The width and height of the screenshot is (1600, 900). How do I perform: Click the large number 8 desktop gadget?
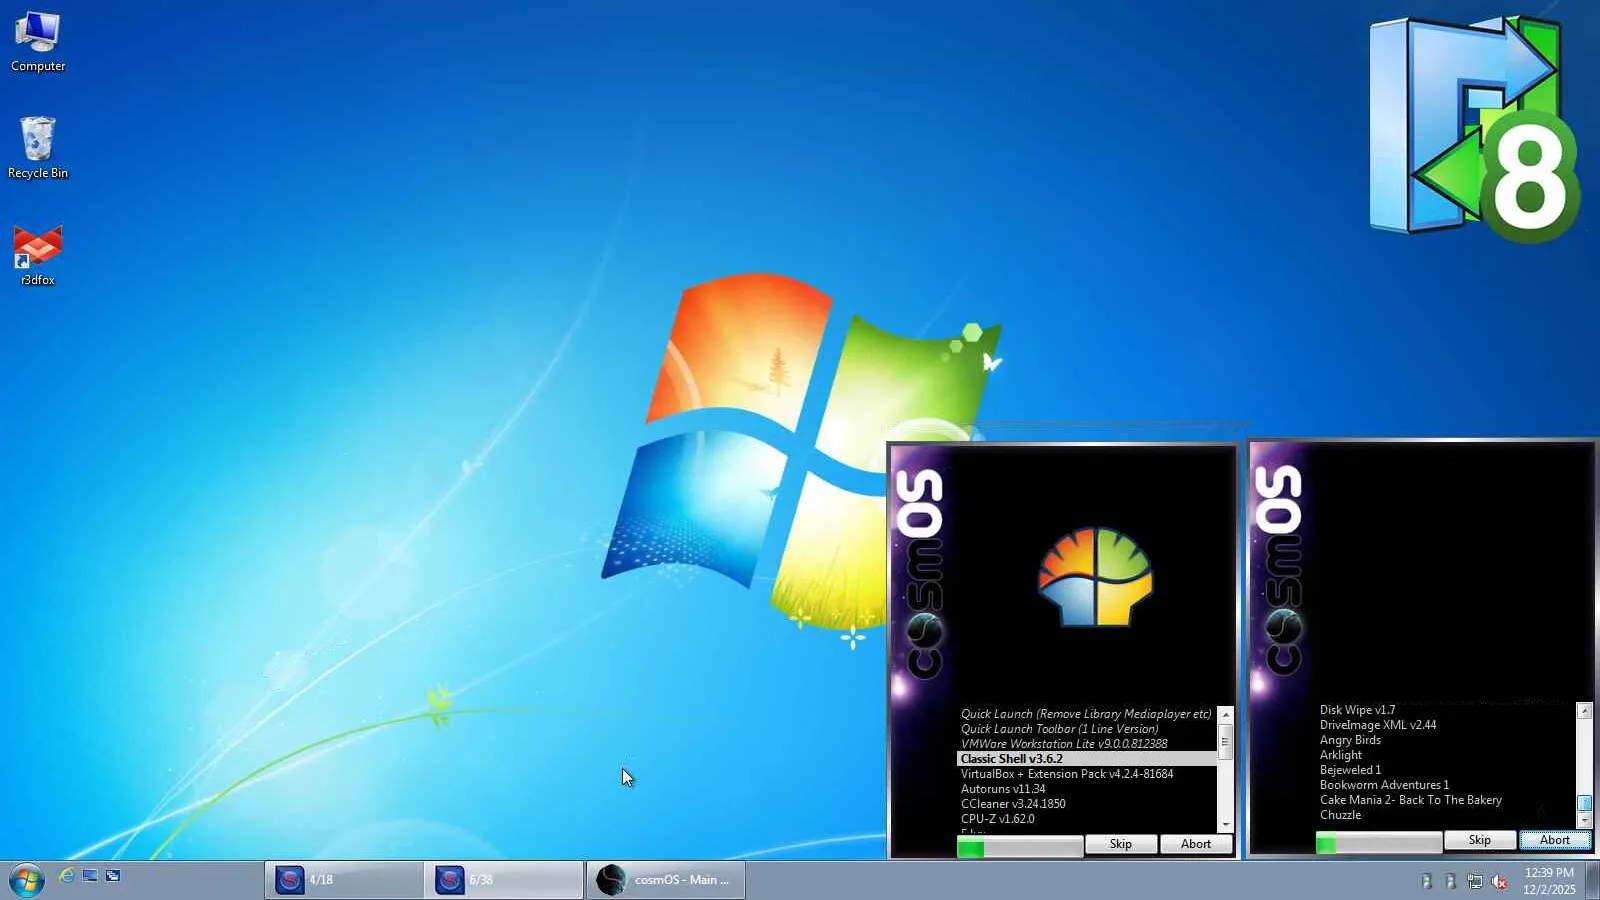[x=1529, y=176]
